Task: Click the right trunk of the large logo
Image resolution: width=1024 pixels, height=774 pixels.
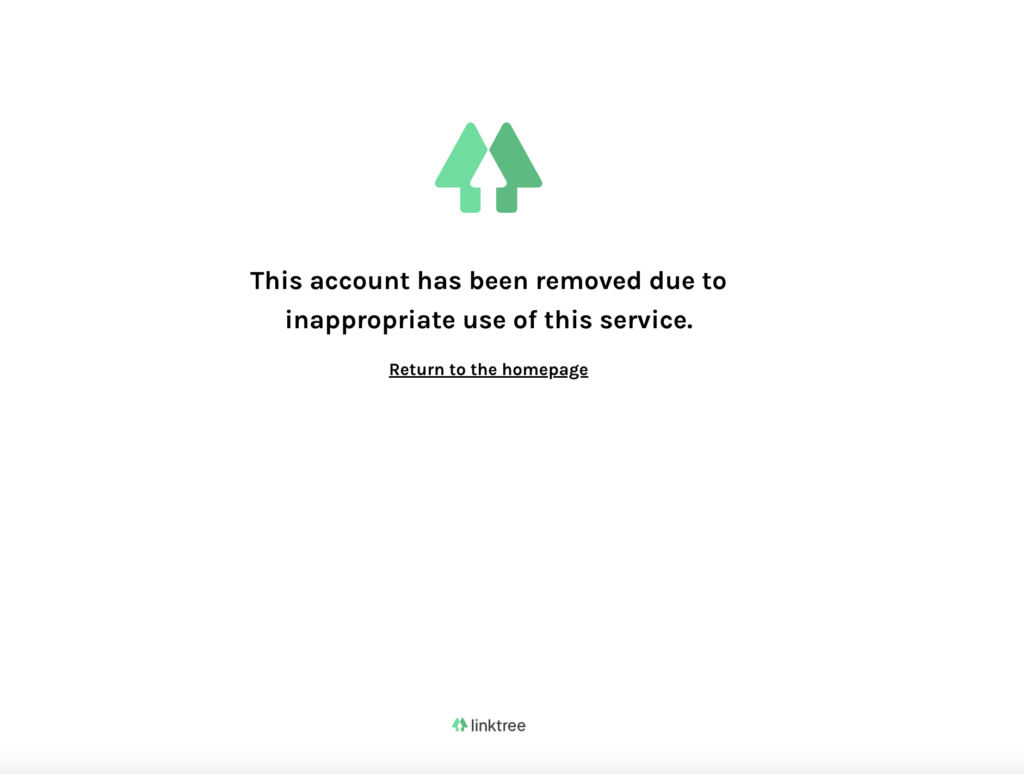Action: tap(507, 199)
